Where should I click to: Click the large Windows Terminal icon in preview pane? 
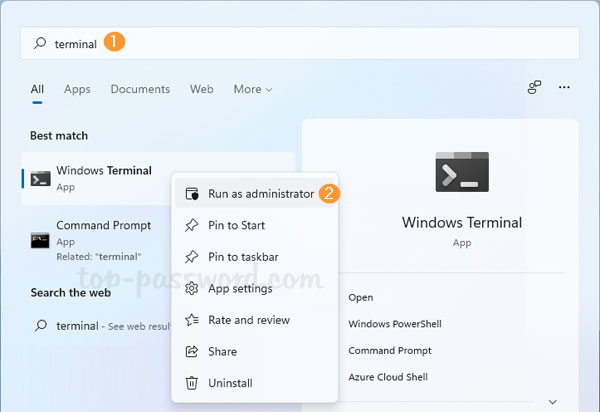point(462,172)
